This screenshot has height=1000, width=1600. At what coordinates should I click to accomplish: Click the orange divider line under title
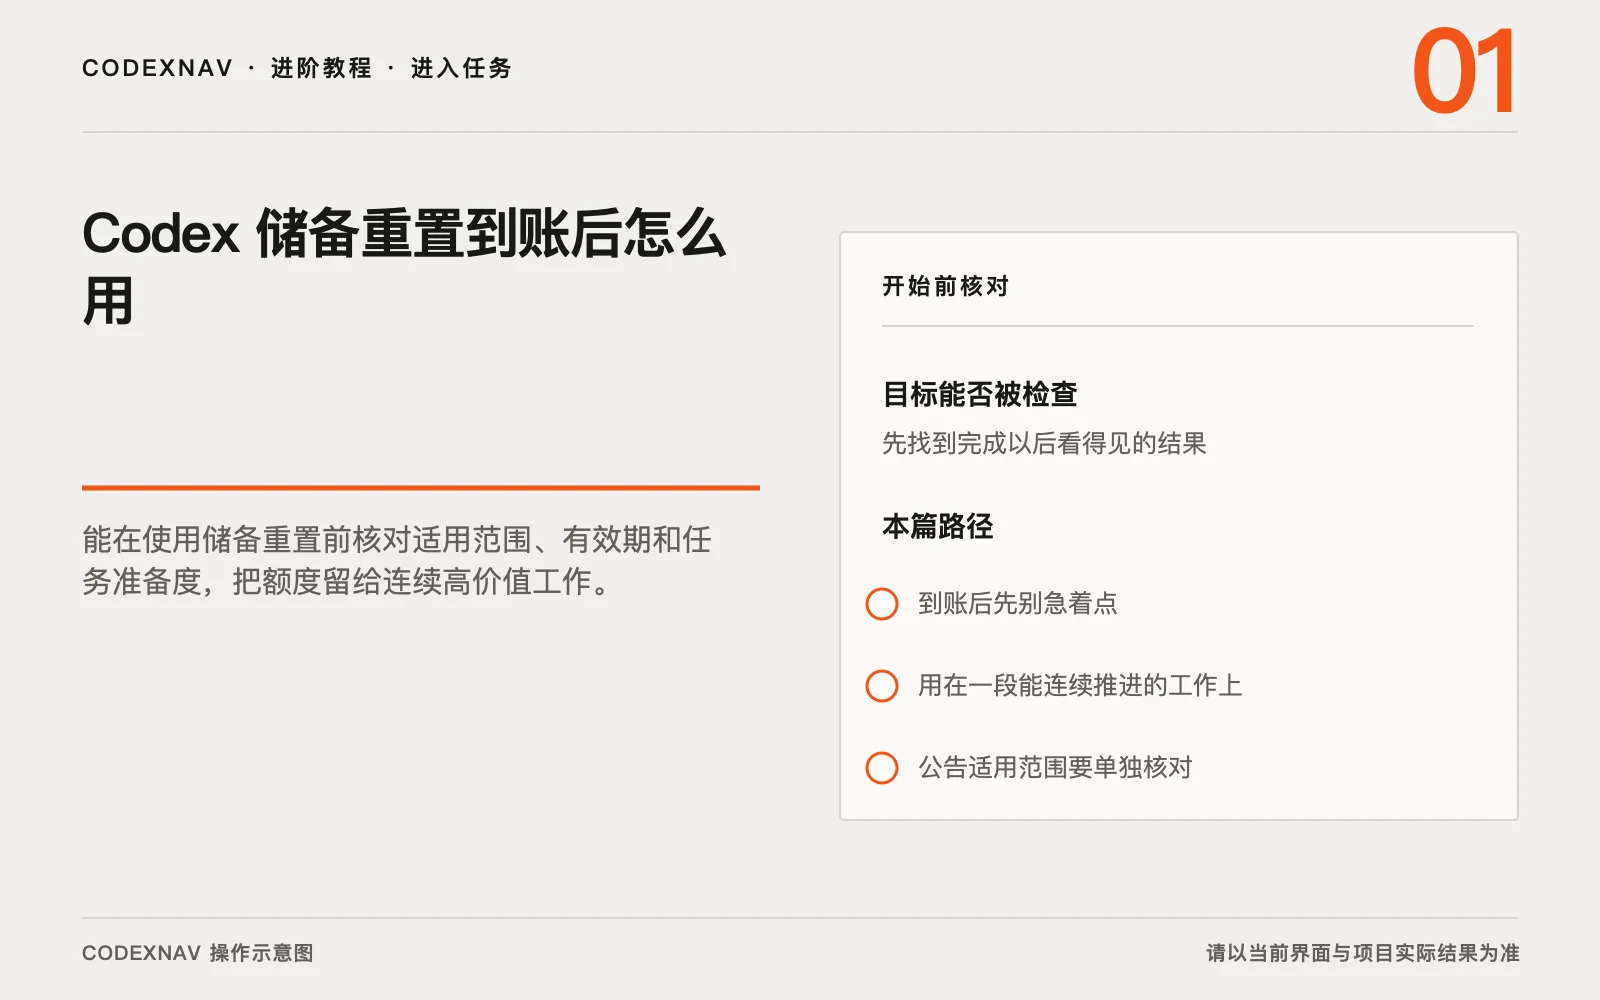pyautogui.click(x=421, y=488)
